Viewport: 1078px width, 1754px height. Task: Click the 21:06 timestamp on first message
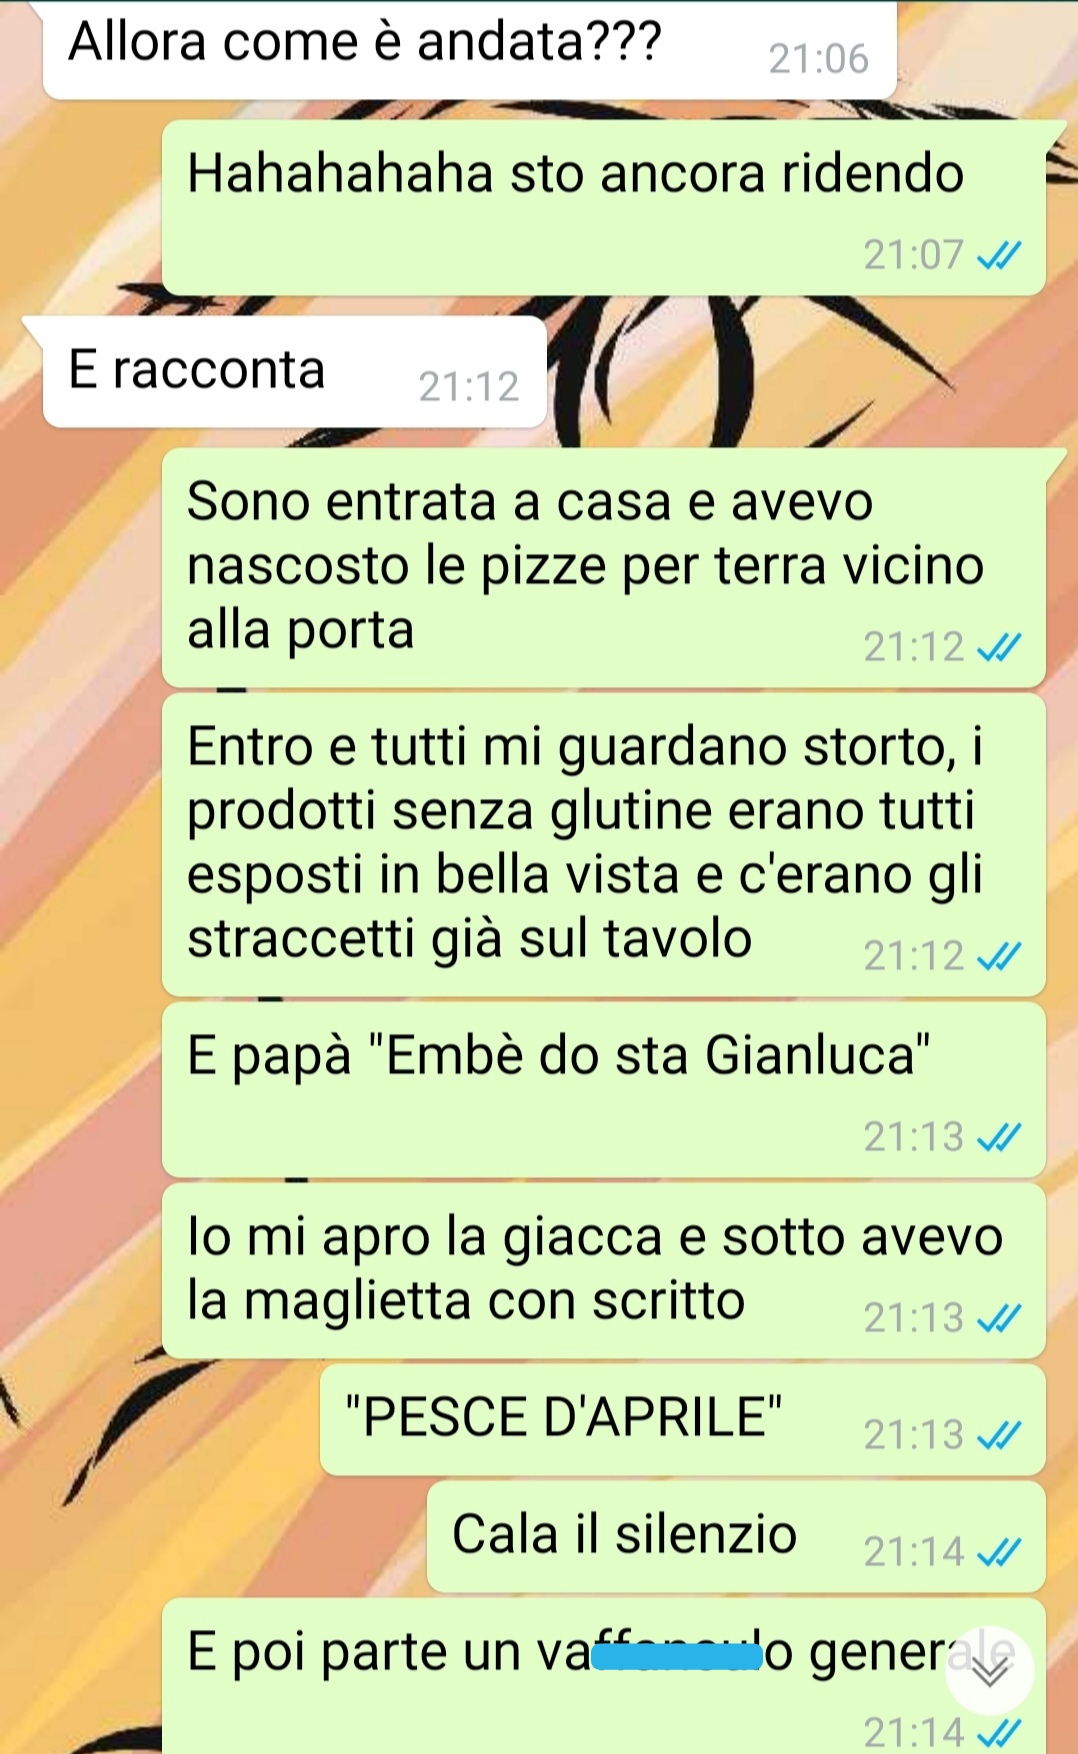click(818, 59)
